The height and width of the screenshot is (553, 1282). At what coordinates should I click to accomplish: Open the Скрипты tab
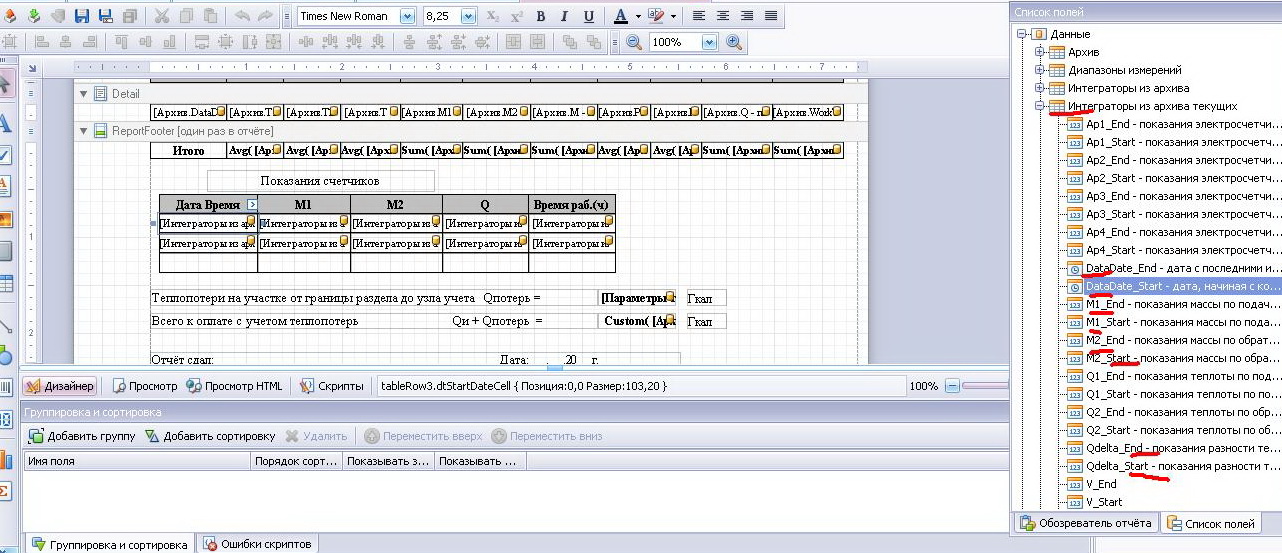coord(331,386)
